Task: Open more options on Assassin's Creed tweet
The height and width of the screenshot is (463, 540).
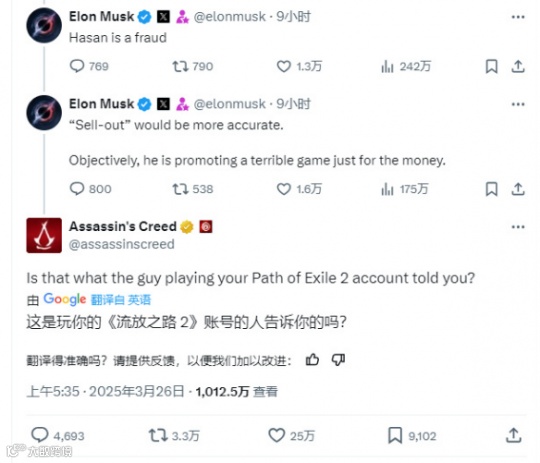Action: coord(518,227)
